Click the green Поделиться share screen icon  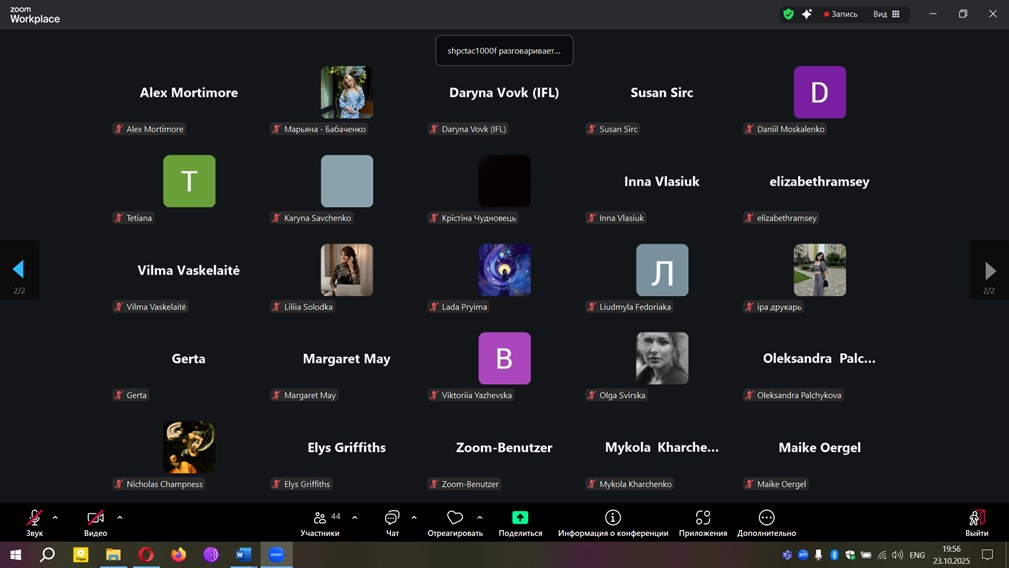pyautogui.click(x=520, y=518)
